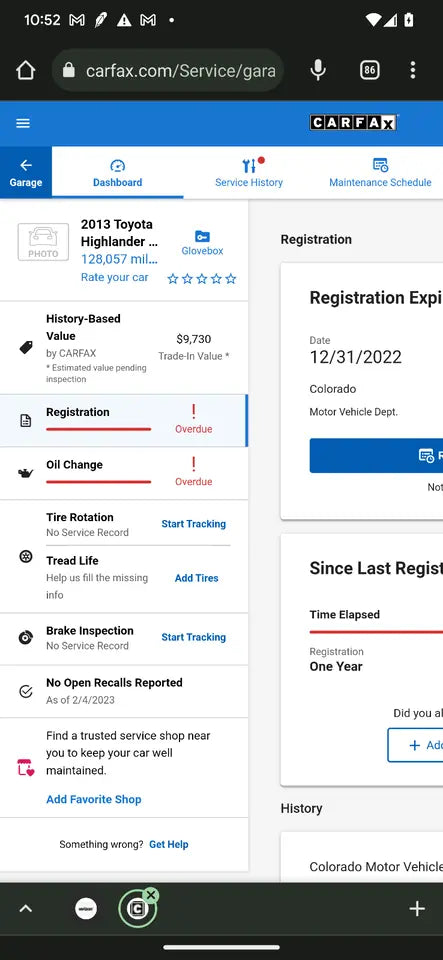
Task: Click the CARFAX logo
Action: [354, 123]
